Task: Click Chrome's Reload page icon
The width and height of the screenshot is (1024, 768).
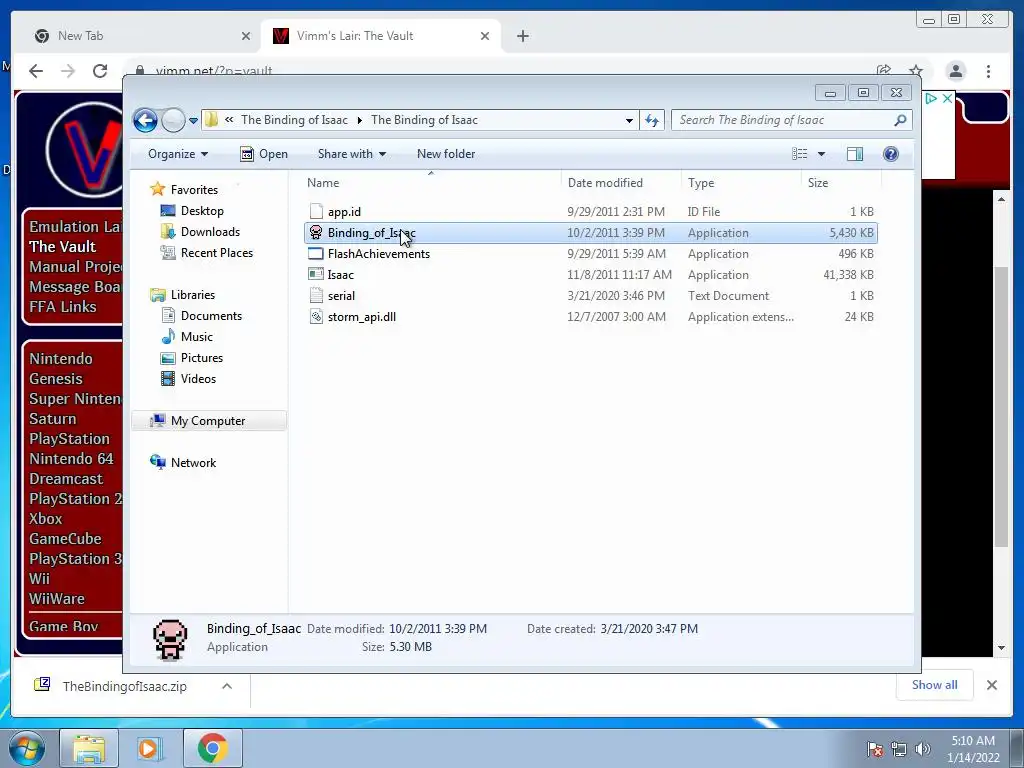Action: [100, 71]
